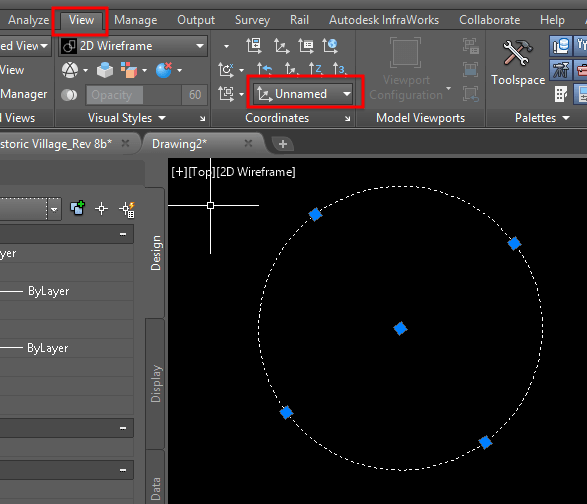Open dropdown arrow beside rotate-X UCS icon
Image resolution: width=587 pixels, height=504 pixels.
[241, 70]
